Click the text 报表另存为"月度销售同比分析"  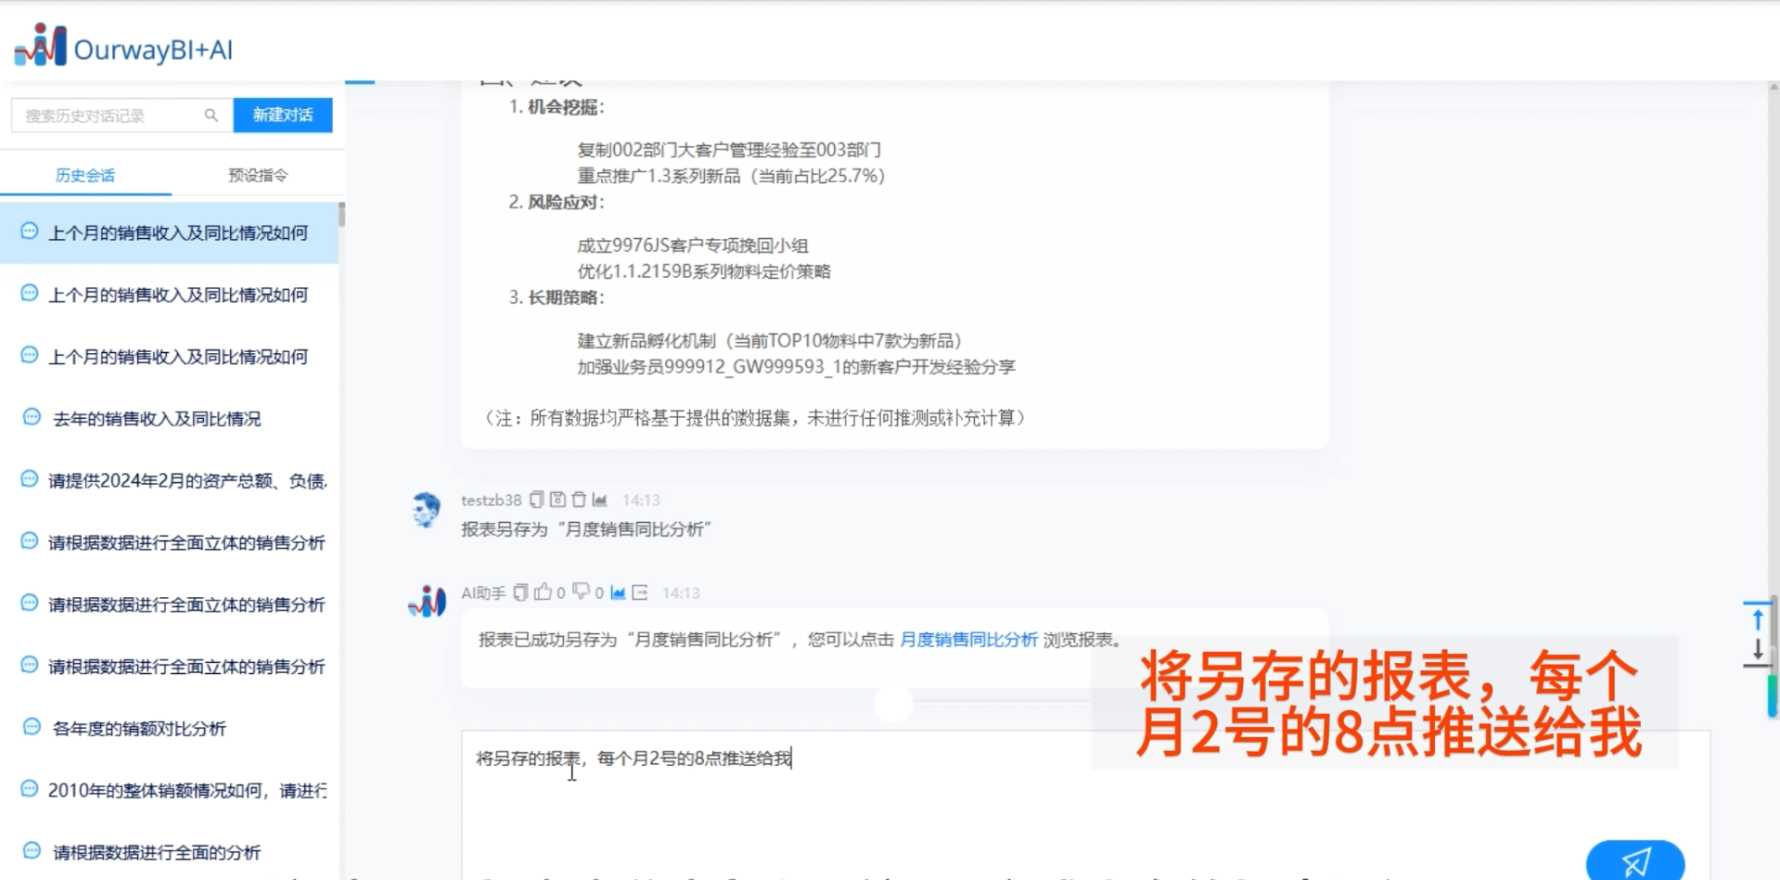(x=586, y=529)
